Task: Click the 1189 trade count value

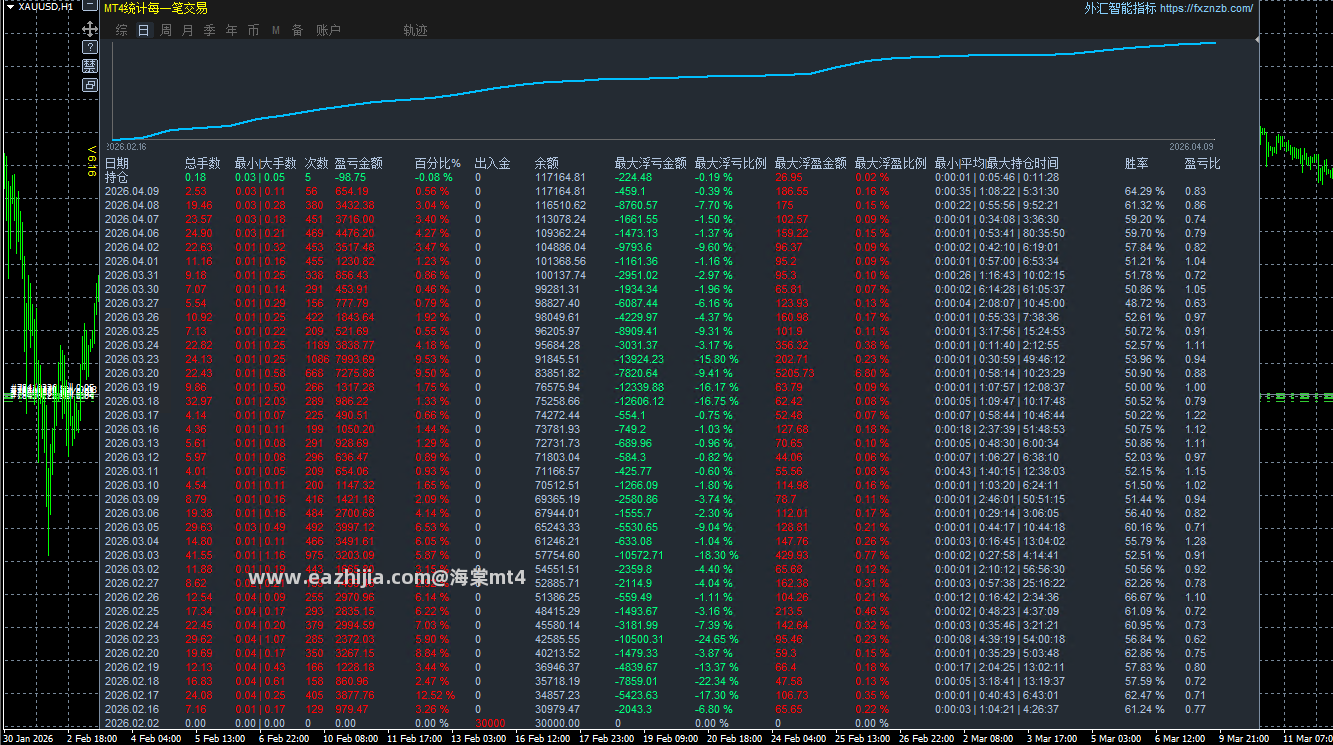Action: 317,345
